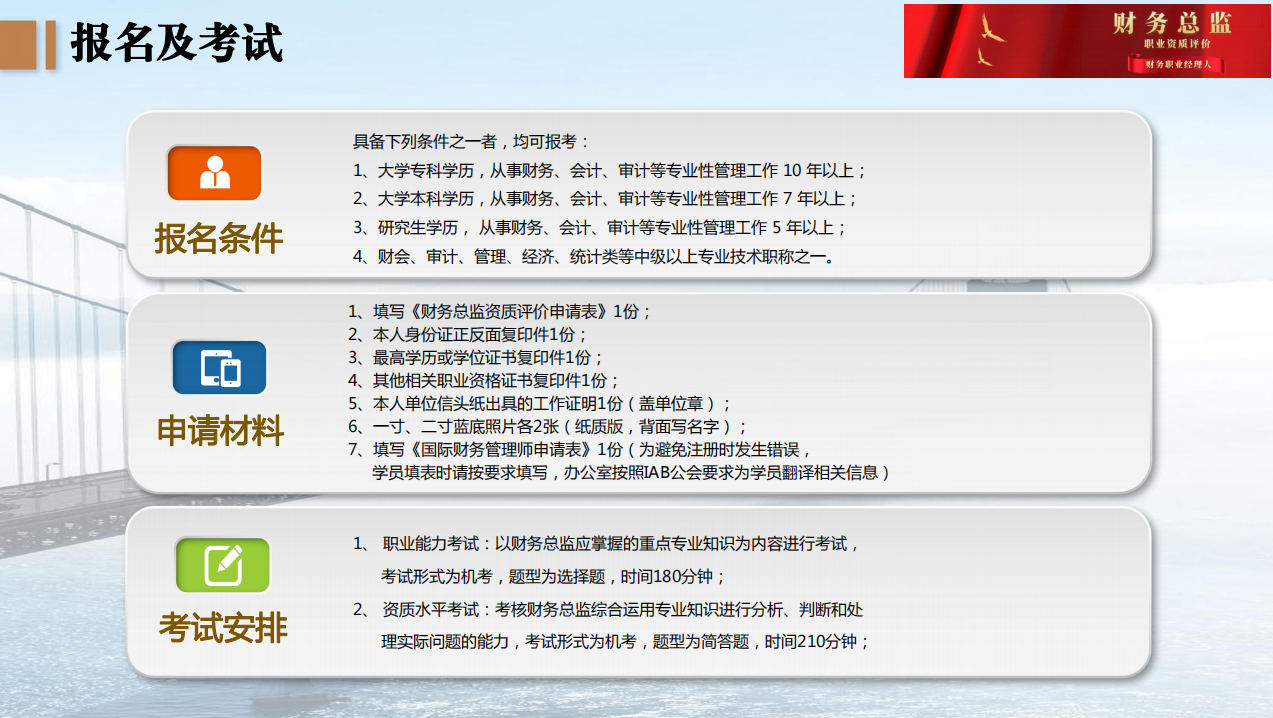Click the line 具备下列条件之一者，均可报考
1273x718 pixels.
(x=472, y=141)
